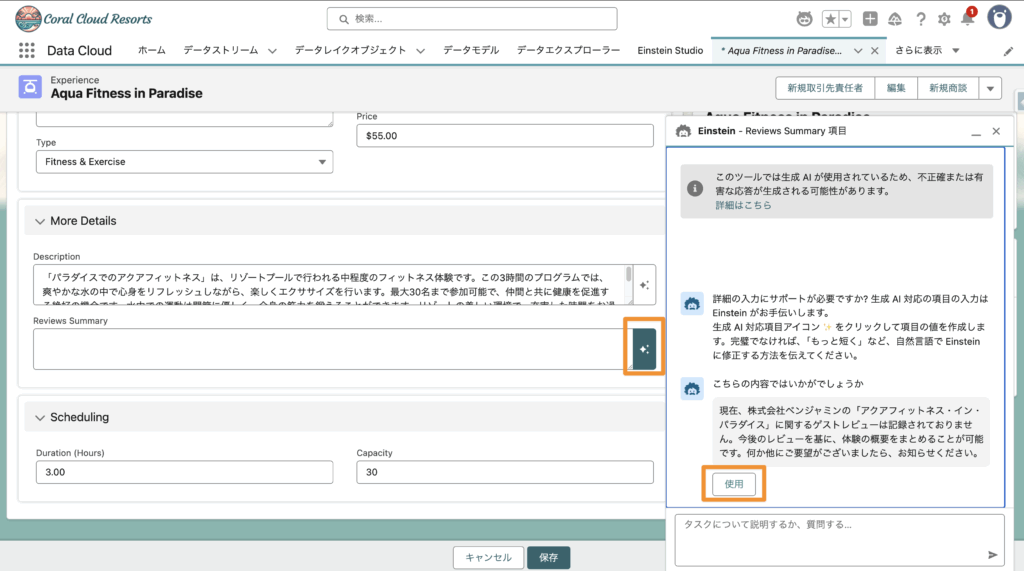Collapse the Scheduling section
The height and width of the screenshot is (571, 1024).
click(x=41, y=417)
